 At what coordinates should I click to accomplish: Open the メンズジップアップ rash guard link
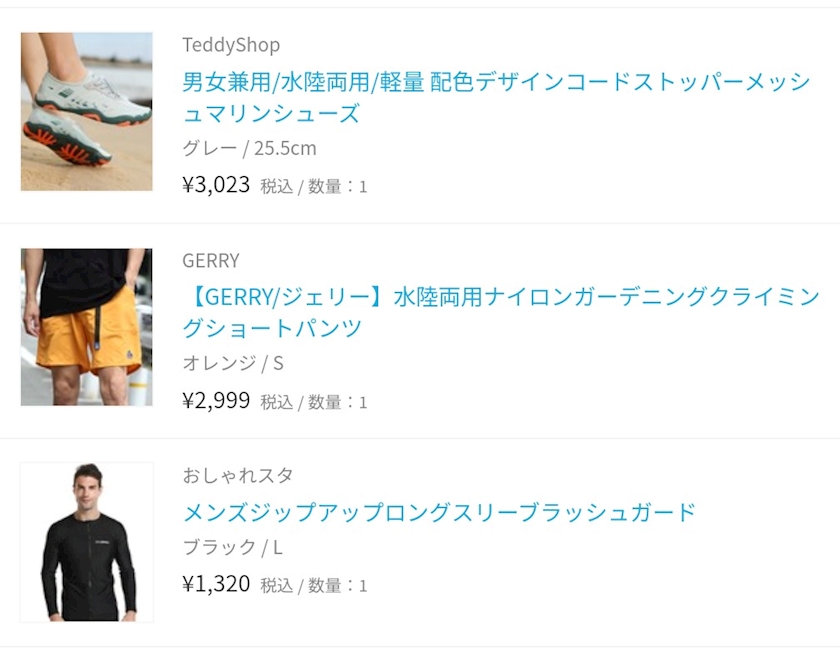(x=439, y=513)
